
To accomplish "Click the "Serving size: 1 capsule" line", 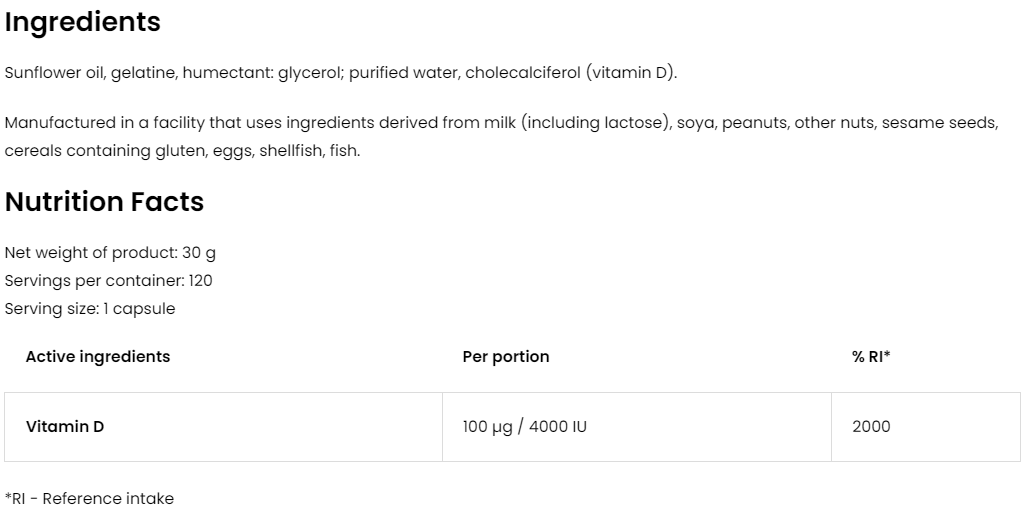I will [x=90, y=309].
